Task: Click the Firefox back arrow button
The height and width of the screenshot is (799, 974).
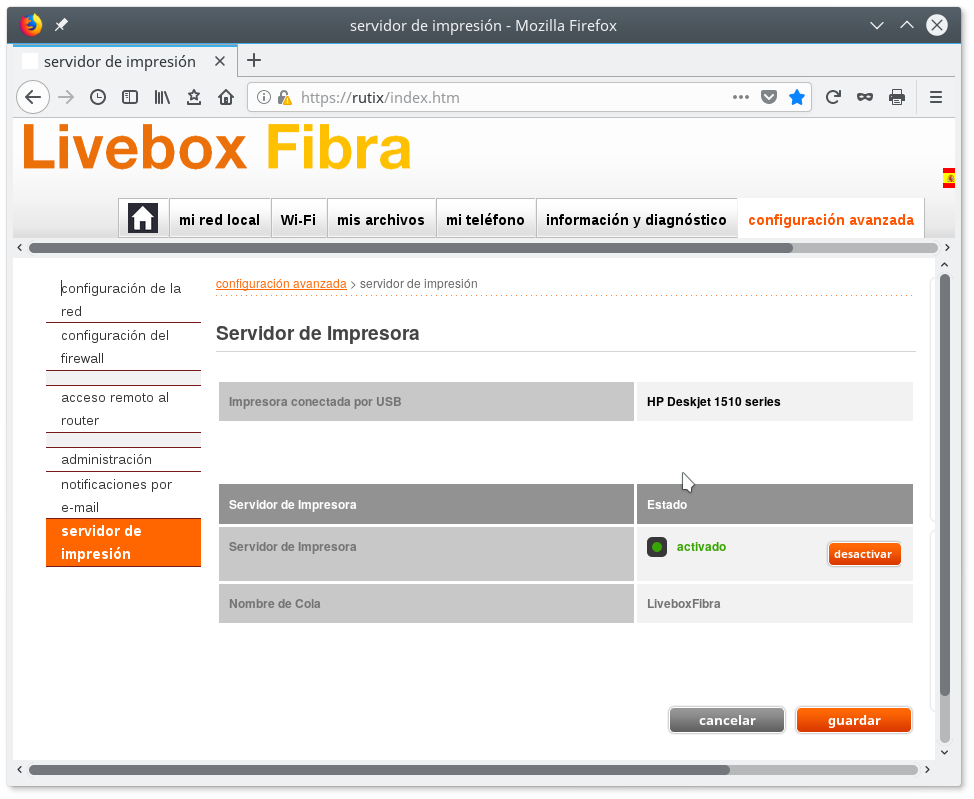Action: [32, 97]
